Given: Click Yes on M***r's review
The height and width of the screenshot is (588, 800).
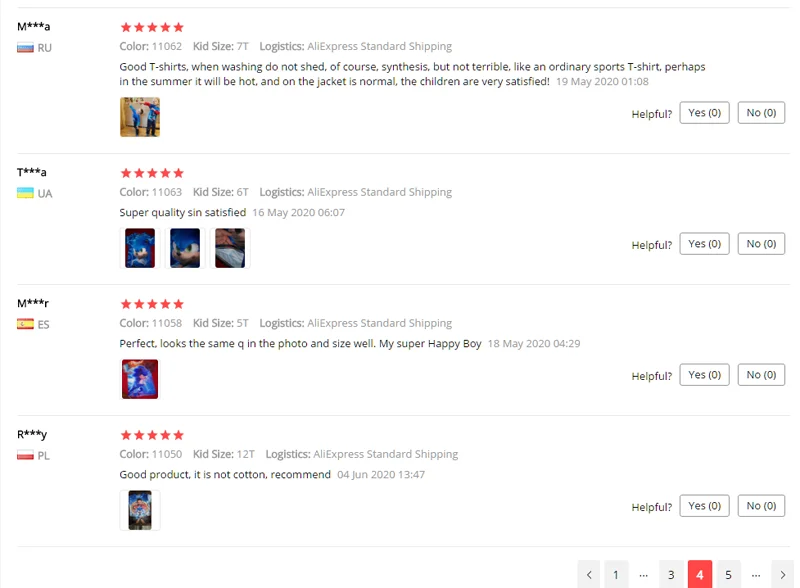Looking at the screenshot, I should pyautogui.click(x=704, y=375).
